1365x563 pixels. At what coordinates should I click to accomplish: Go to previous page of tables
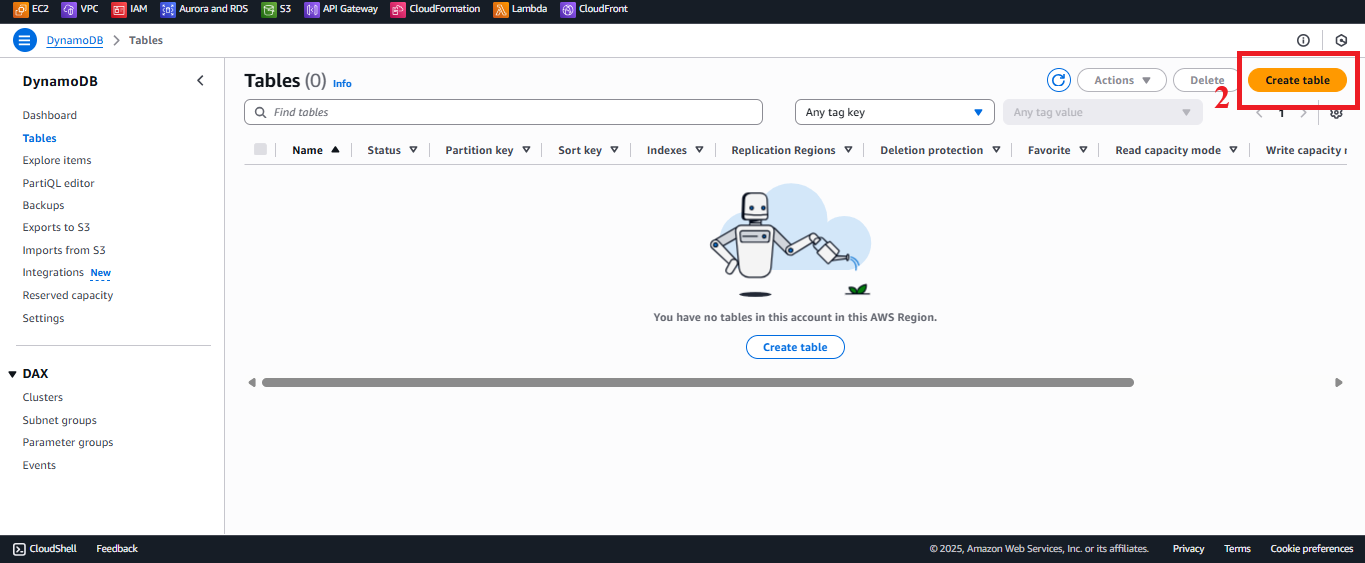click(1260, 113)
